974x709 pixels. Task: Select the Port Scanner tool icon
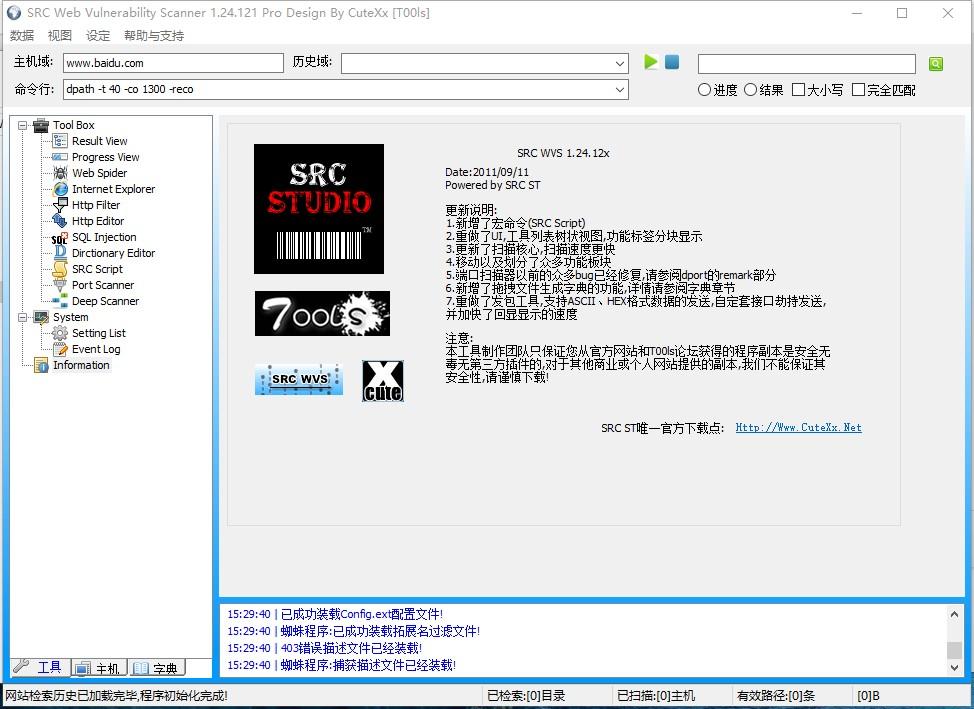(x=60, y=285)
